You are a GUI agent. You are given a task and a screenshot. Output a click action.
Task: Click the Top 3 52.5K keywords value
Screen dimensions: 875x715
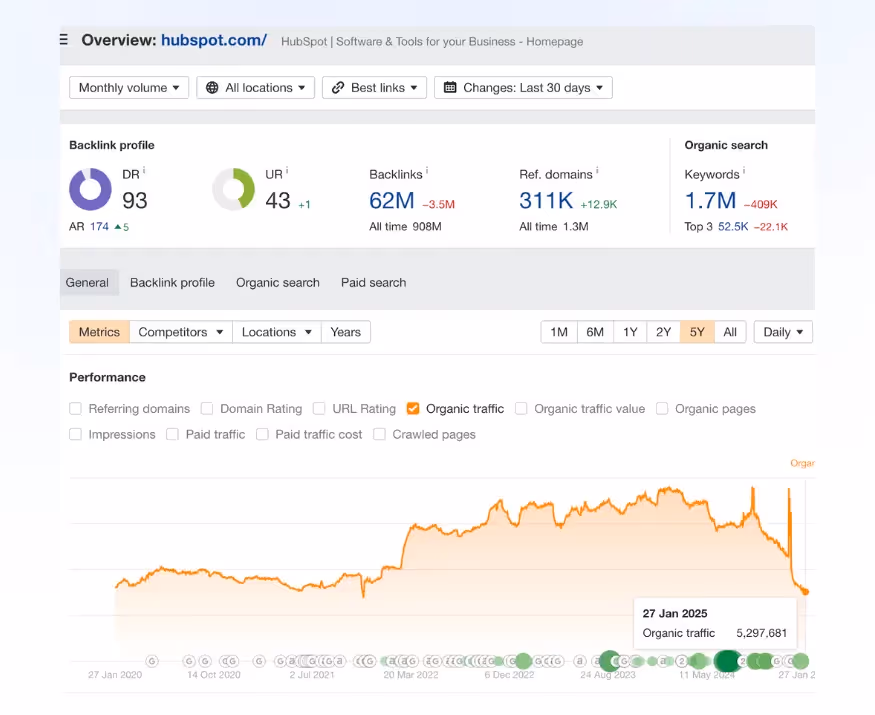click(x=733, y=227)
